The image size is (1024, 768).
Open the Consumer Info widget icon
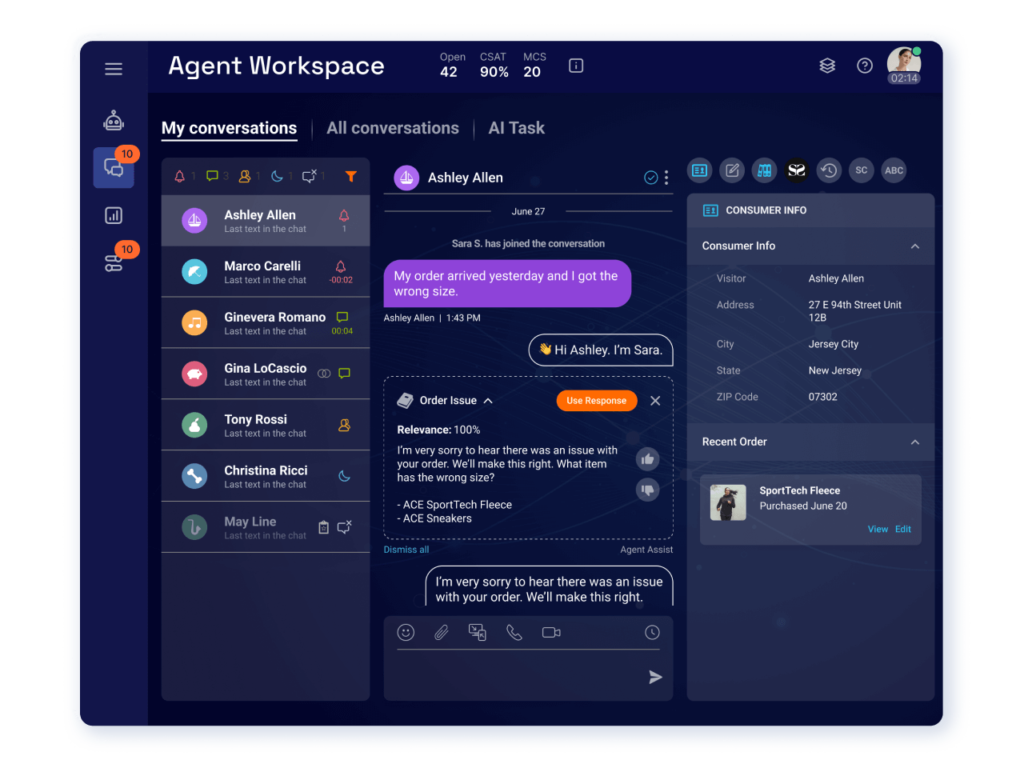coord(699,170)
